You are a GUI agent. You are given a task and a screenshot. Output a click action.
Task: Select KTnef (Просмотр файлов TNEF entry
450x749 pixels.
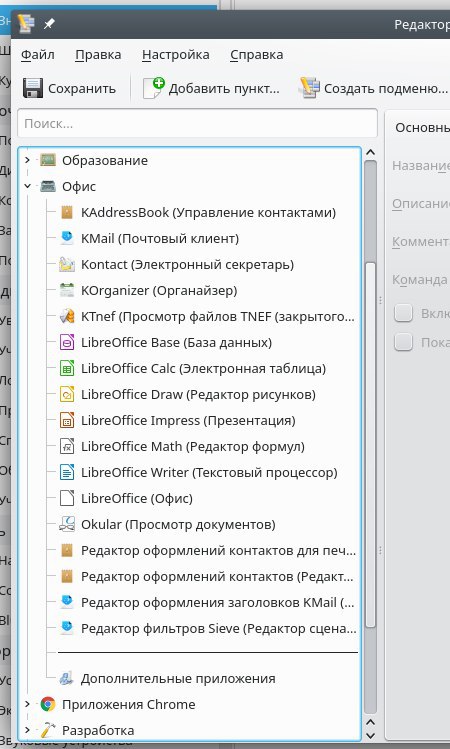(x=218, y=316)
